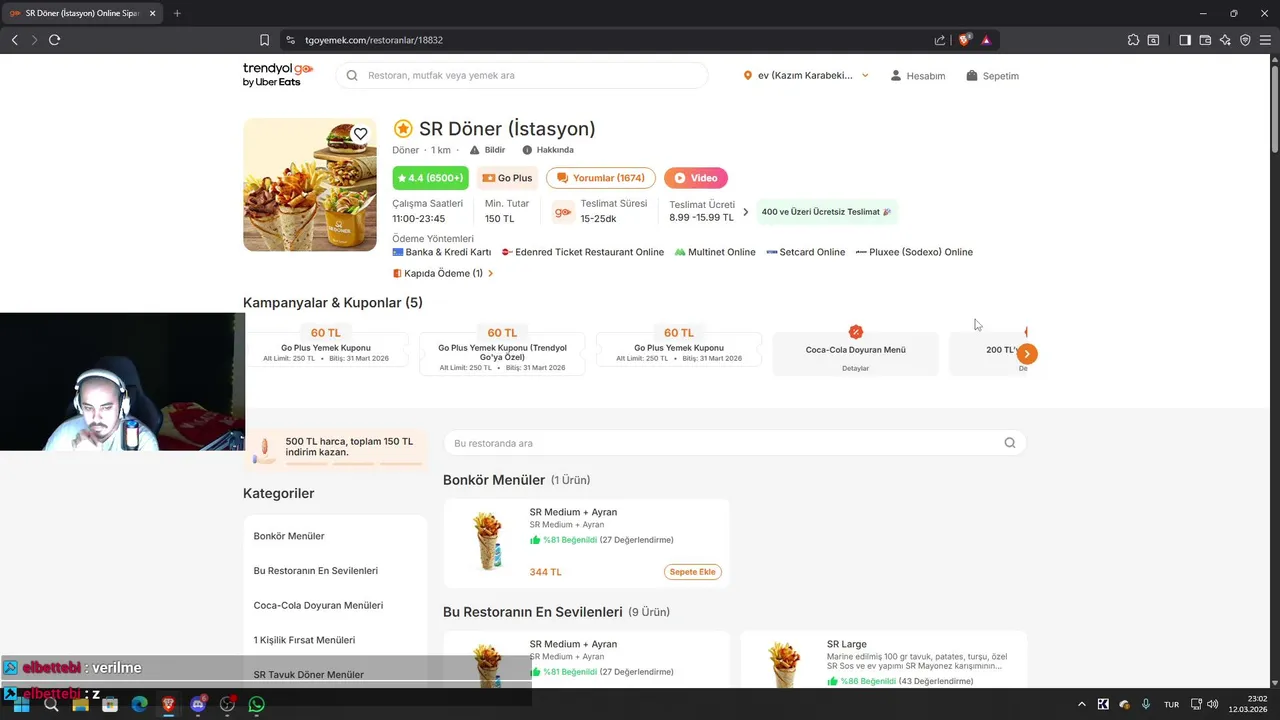
Task: Toggle the browser sidebar panel icon
Action: point(1185,40)
